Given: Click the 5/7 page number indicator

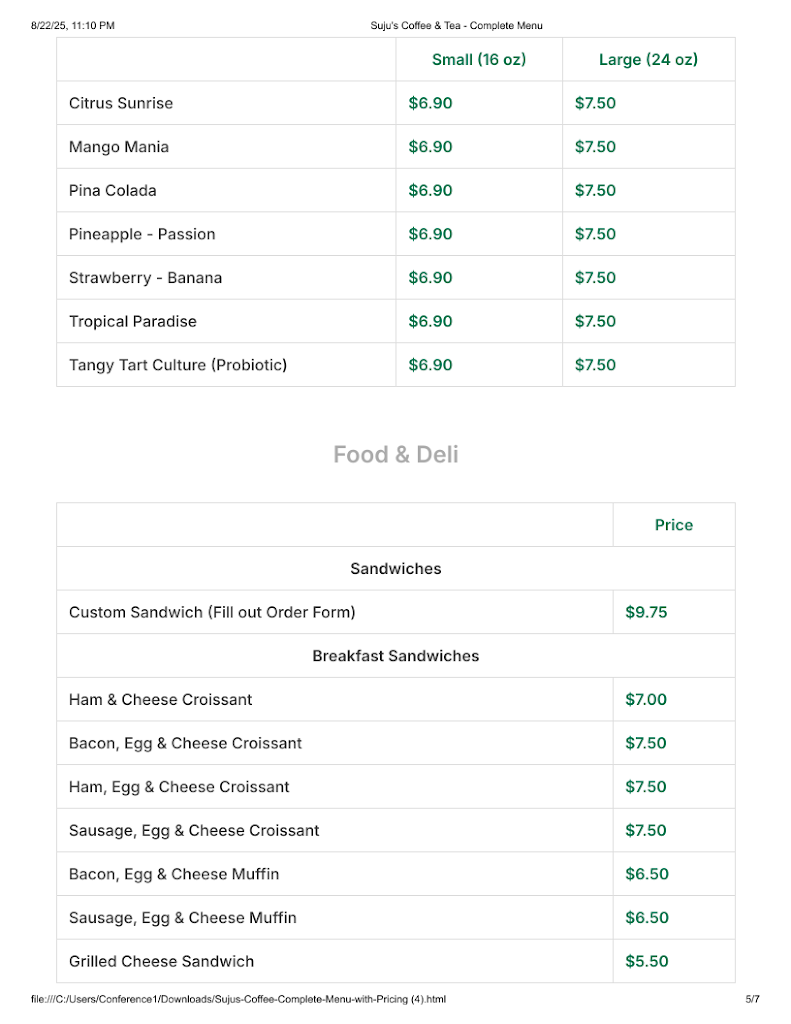Looking at the screenshot, I should coord(752,998).
